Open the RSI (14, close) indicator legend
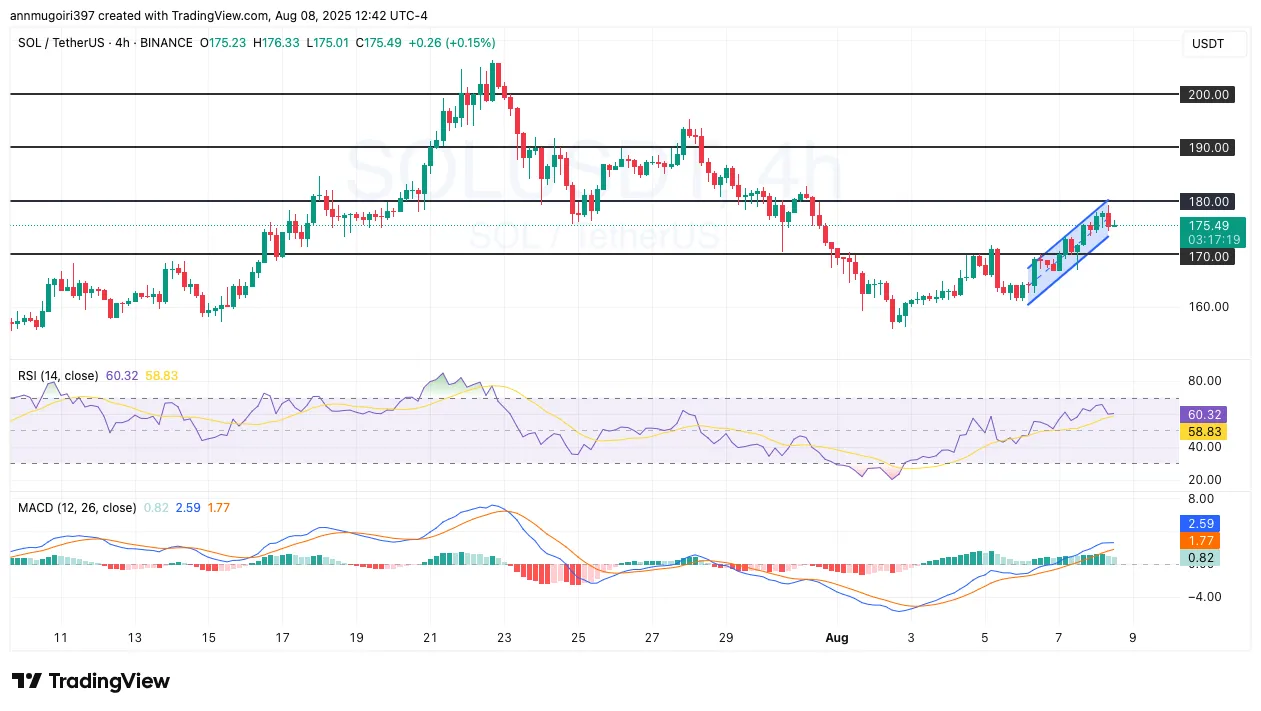This screenshot has width=1261, height=711. pyautogui.click(x=57, y=376)
